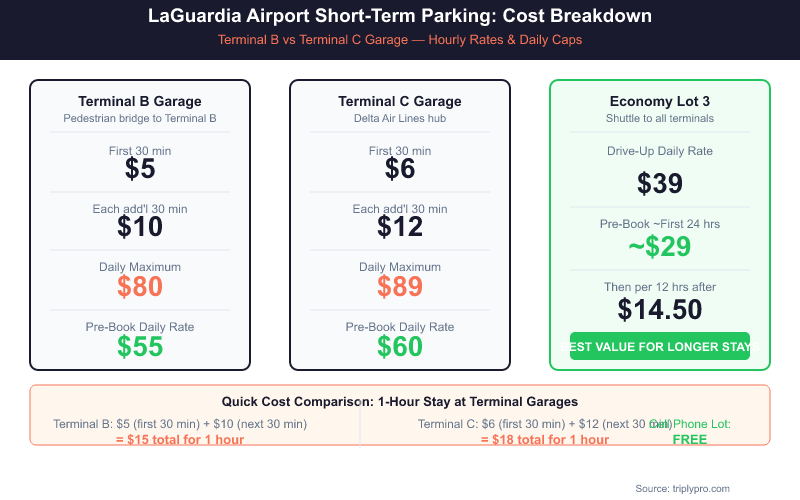Click the Cell Phone Lot FREE label
Image resolution: width=800 pixels, height=500 pixels.
click(690, 439)
